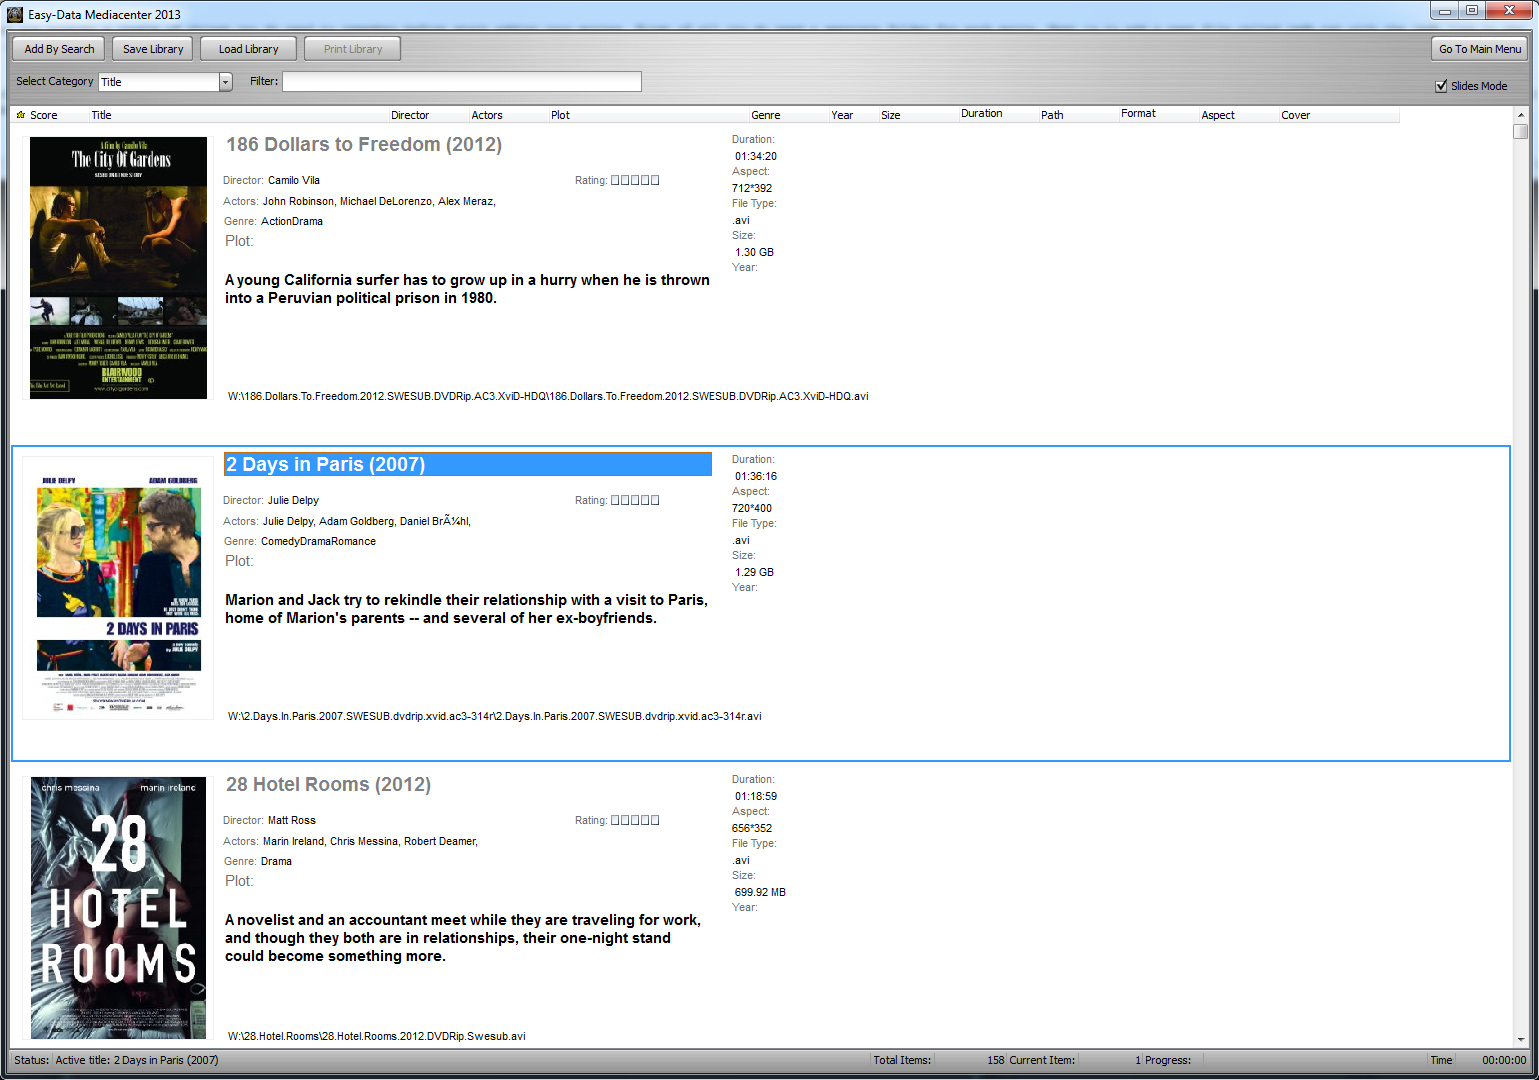Click director name Camilo Vila
Screen dimensions: 1539x1080
[x=294, y=180]
